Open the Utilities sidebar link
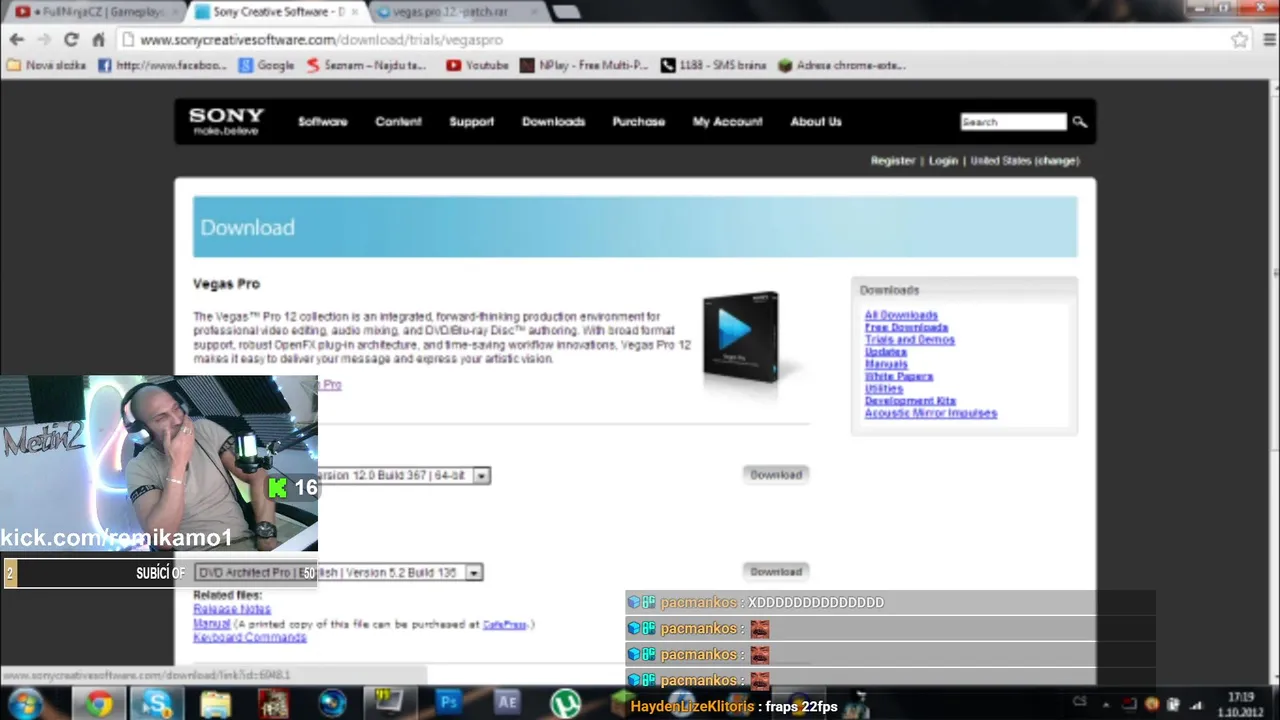The image size is (1280, 720). coord(883,388)
